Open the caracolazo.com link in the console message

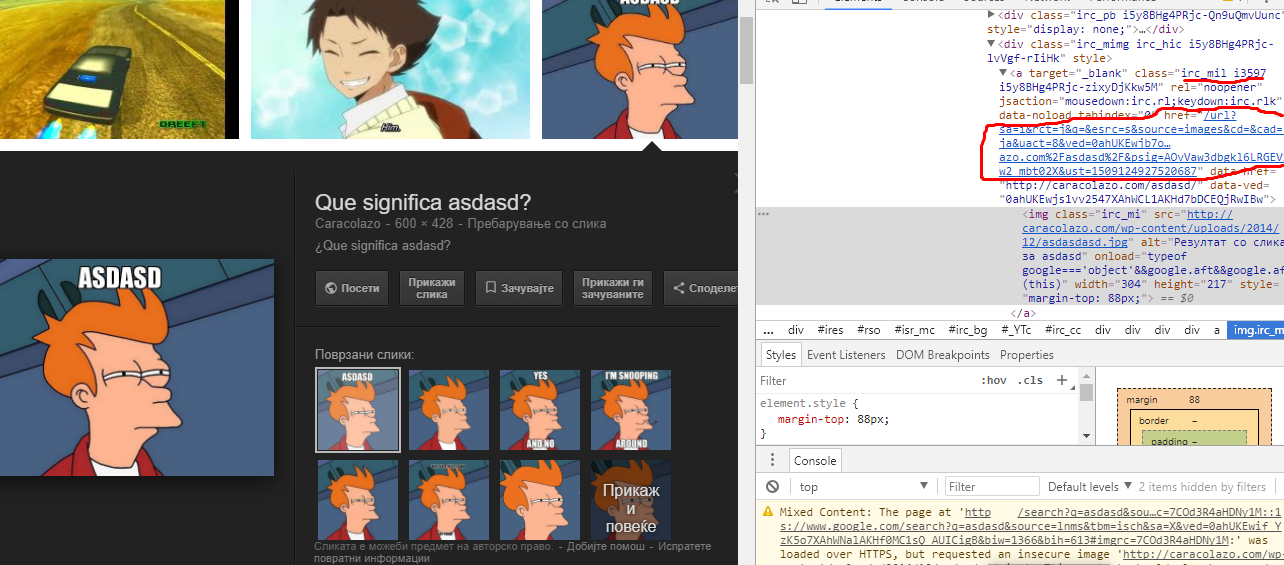[1202, 554]
